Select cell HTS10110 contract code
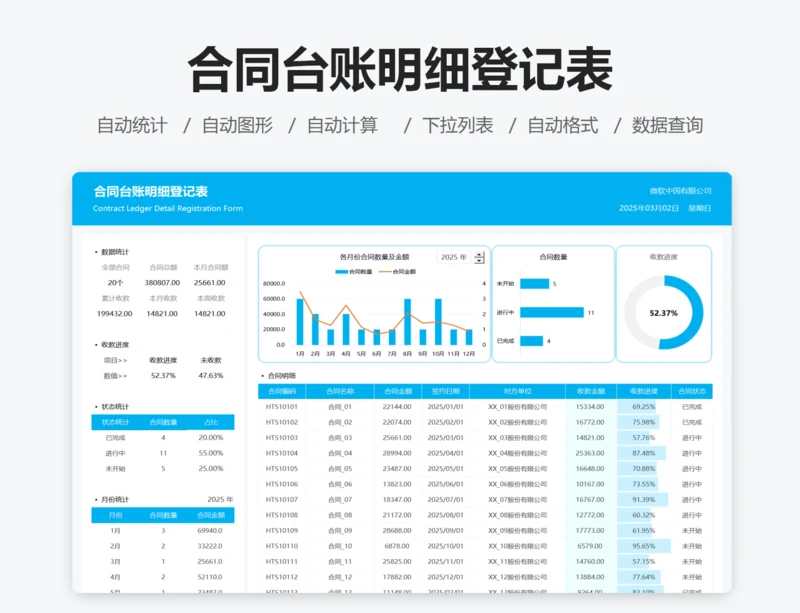Image resolution: width=800 pixels, height=613 pixels. [x=282, y=546]
